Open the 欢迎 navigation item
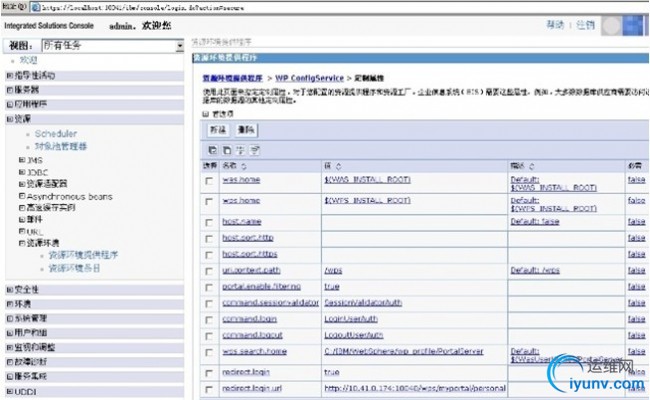 [29, 60]
